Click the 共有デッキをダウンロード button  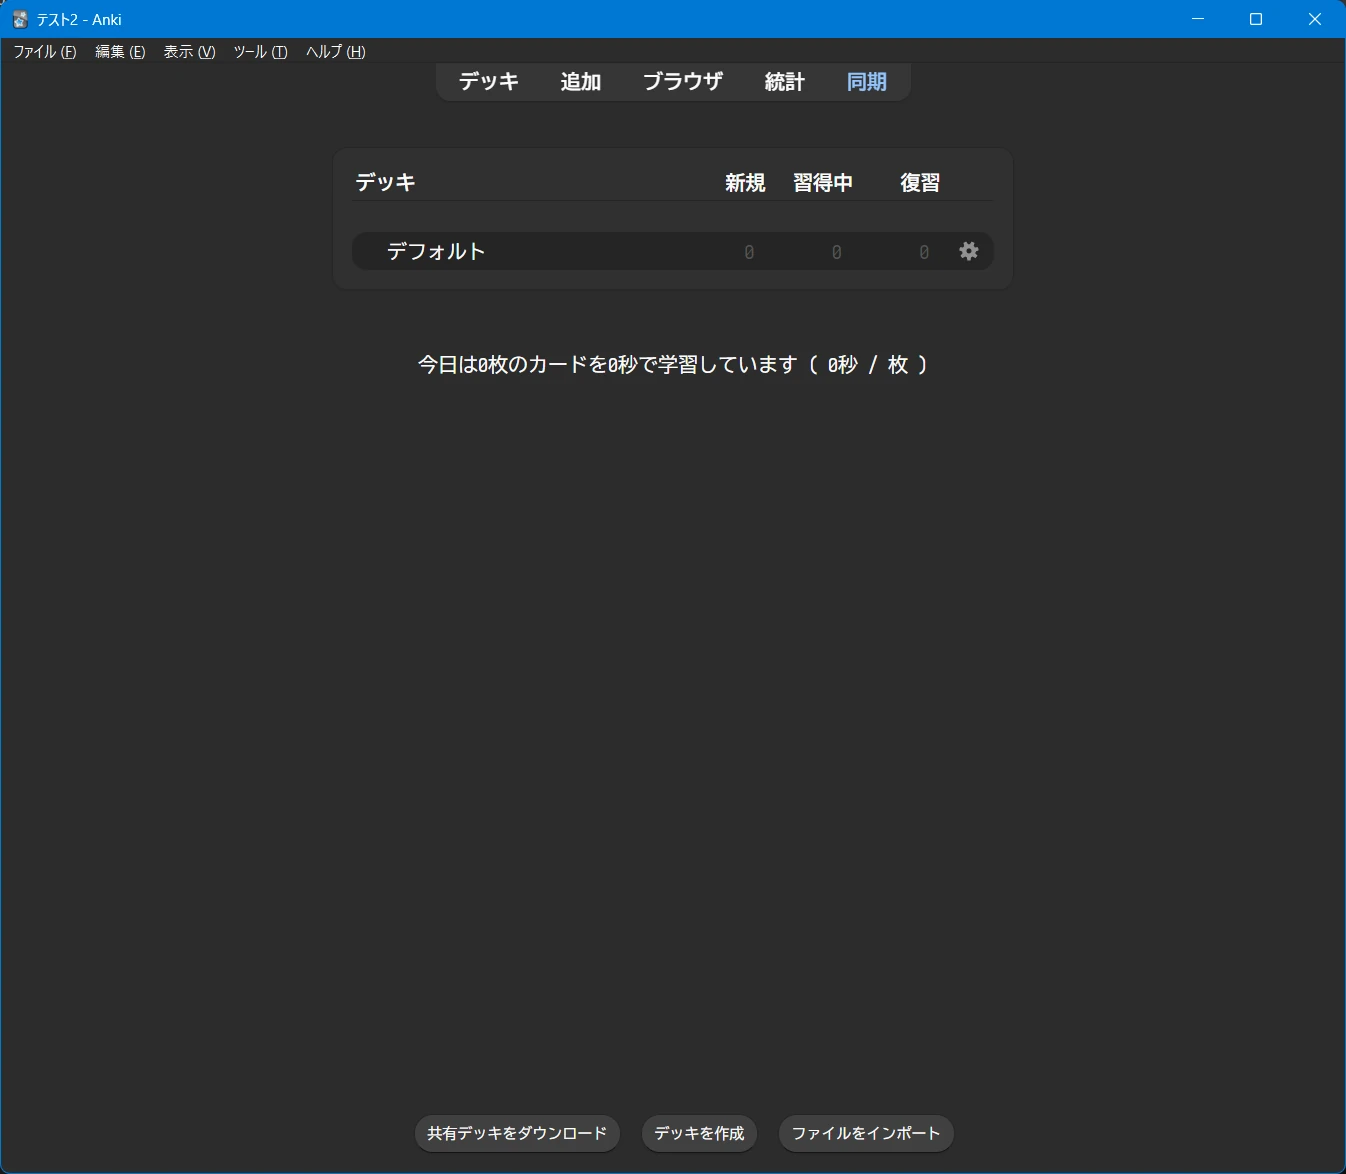pos(517,1133)
